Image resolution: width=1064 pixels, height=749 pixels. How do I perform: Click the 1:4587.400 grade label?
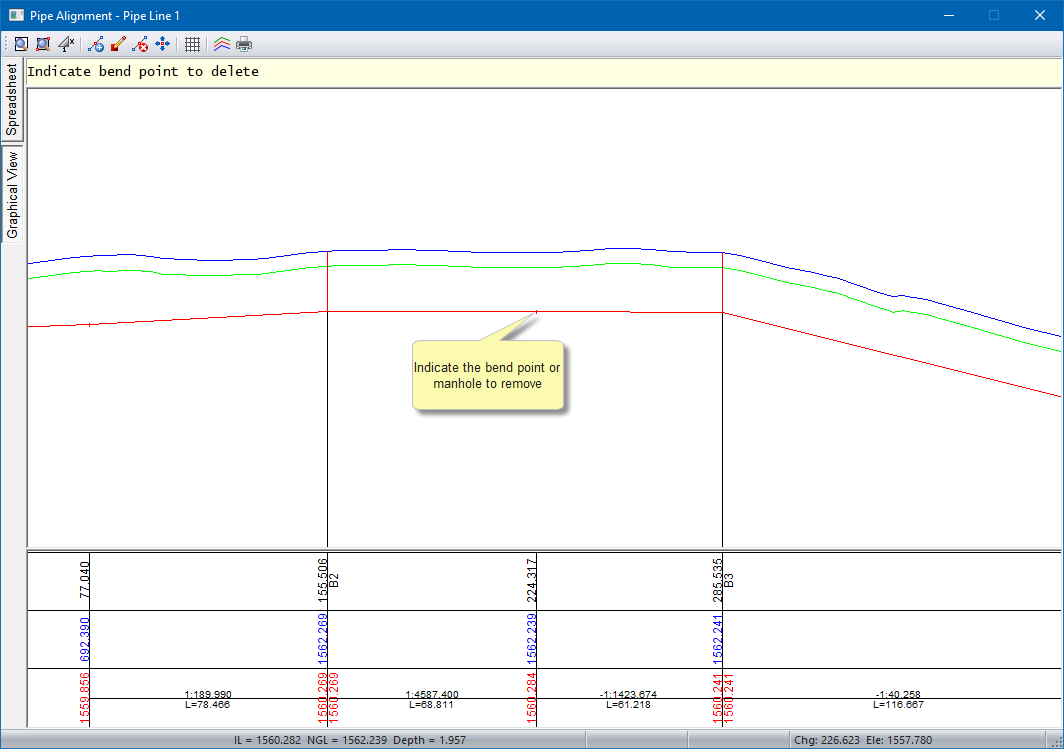tap(432, 694)
